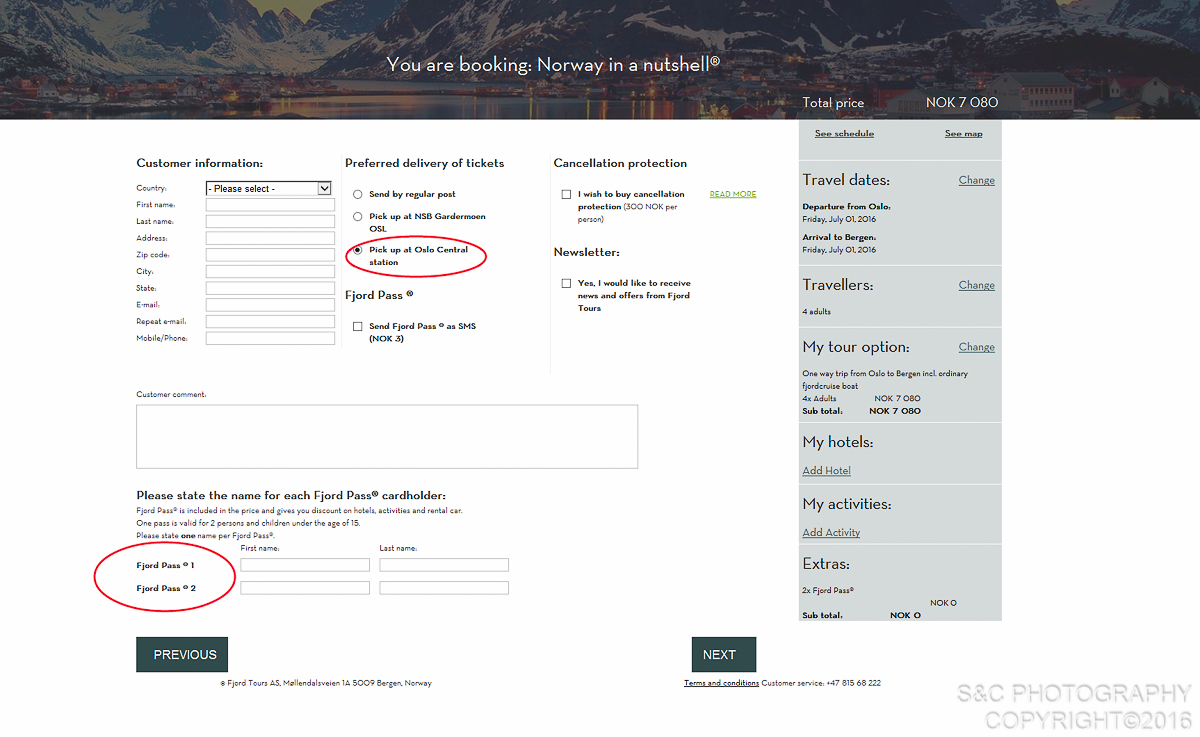Focus the E-mail input field

270,305
